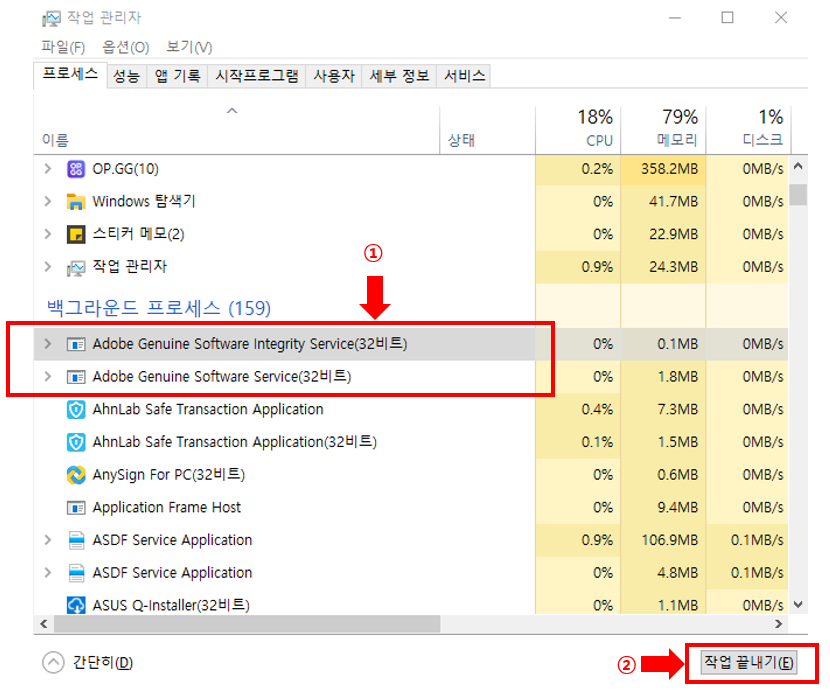This screenshot has height=690, width=830.
Task: Open the 보기(V) menu
Action: pos(189,47)
